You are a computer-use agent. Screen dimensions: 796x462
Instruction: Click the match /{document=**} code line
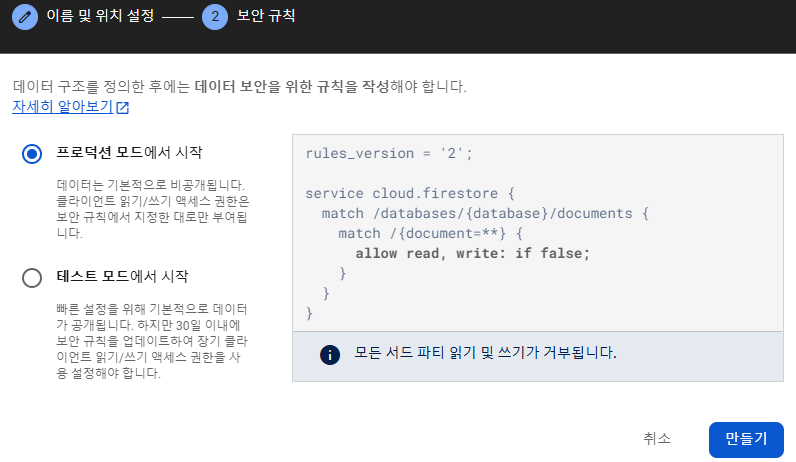coord(430,234)
